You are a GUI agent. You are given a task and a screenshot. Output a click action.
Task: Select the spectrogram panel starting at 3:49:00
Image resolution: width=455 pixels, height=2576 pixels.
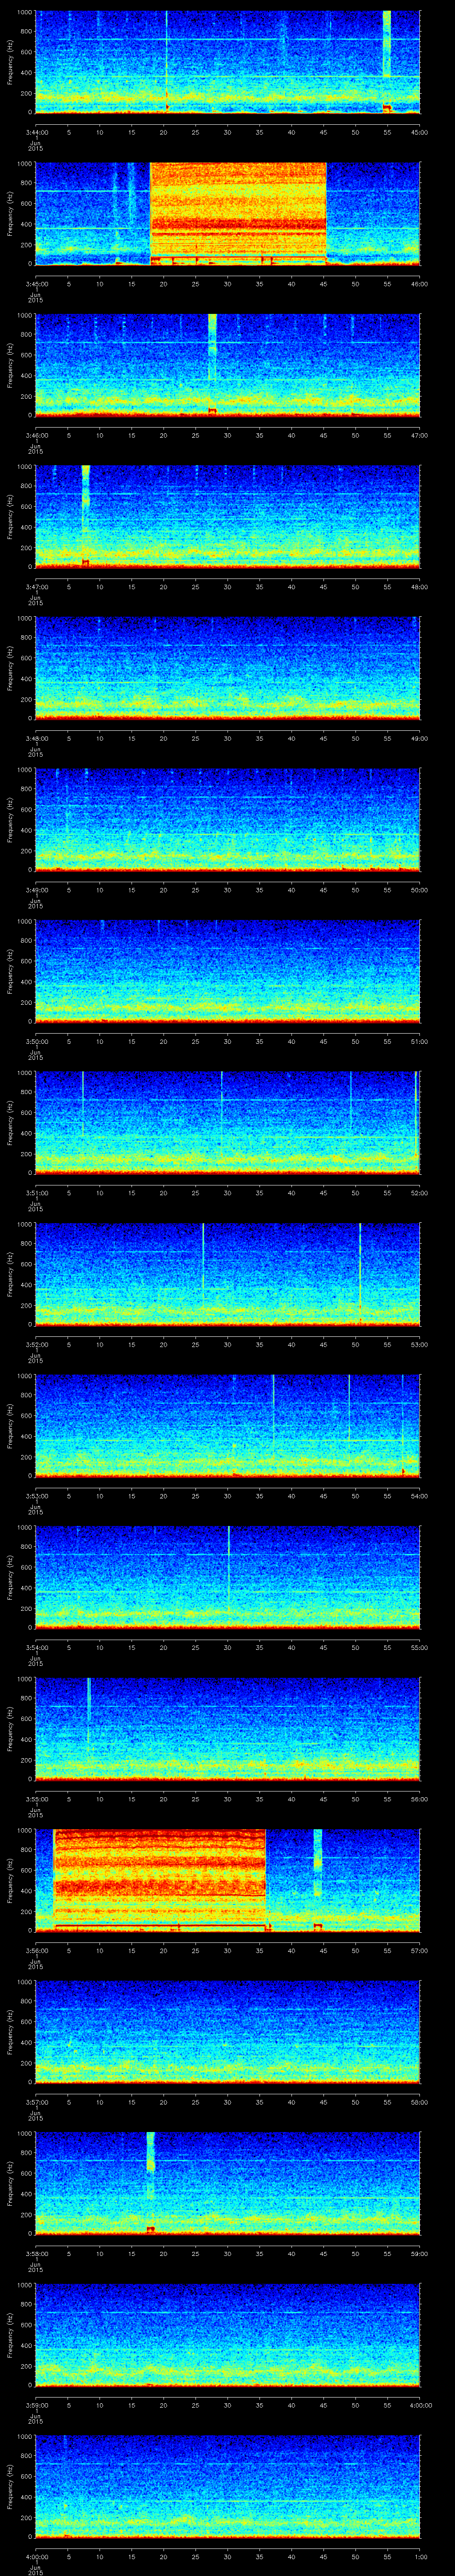tap(228, 820)
